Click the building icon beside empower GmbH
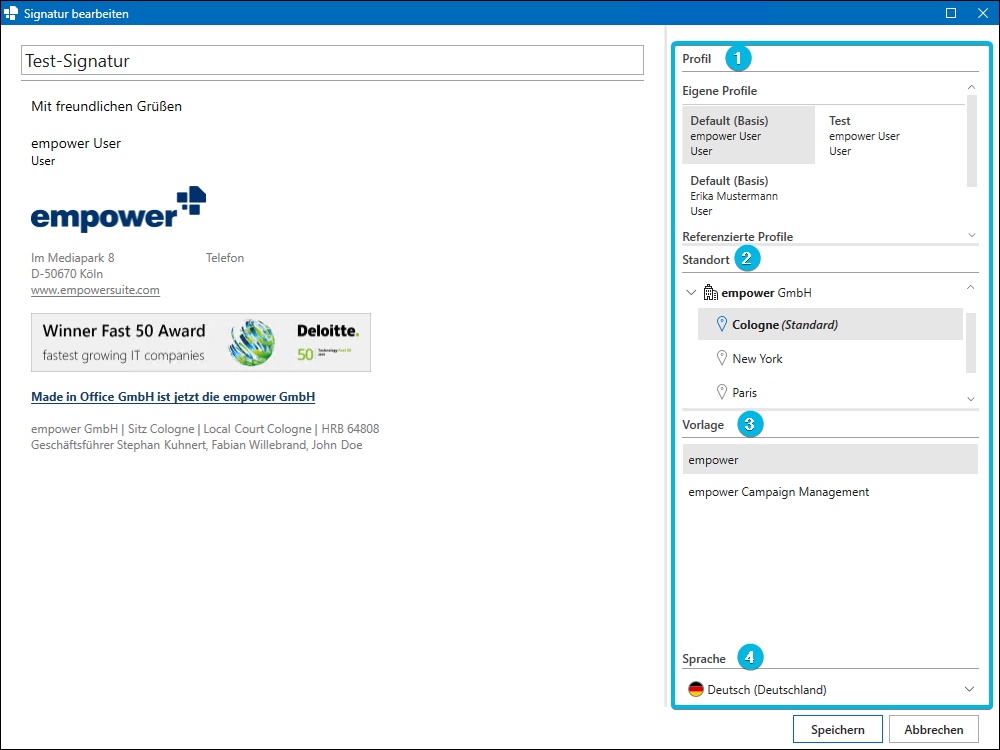Screen dimensions: 1000x750 (x=710, y=293)
